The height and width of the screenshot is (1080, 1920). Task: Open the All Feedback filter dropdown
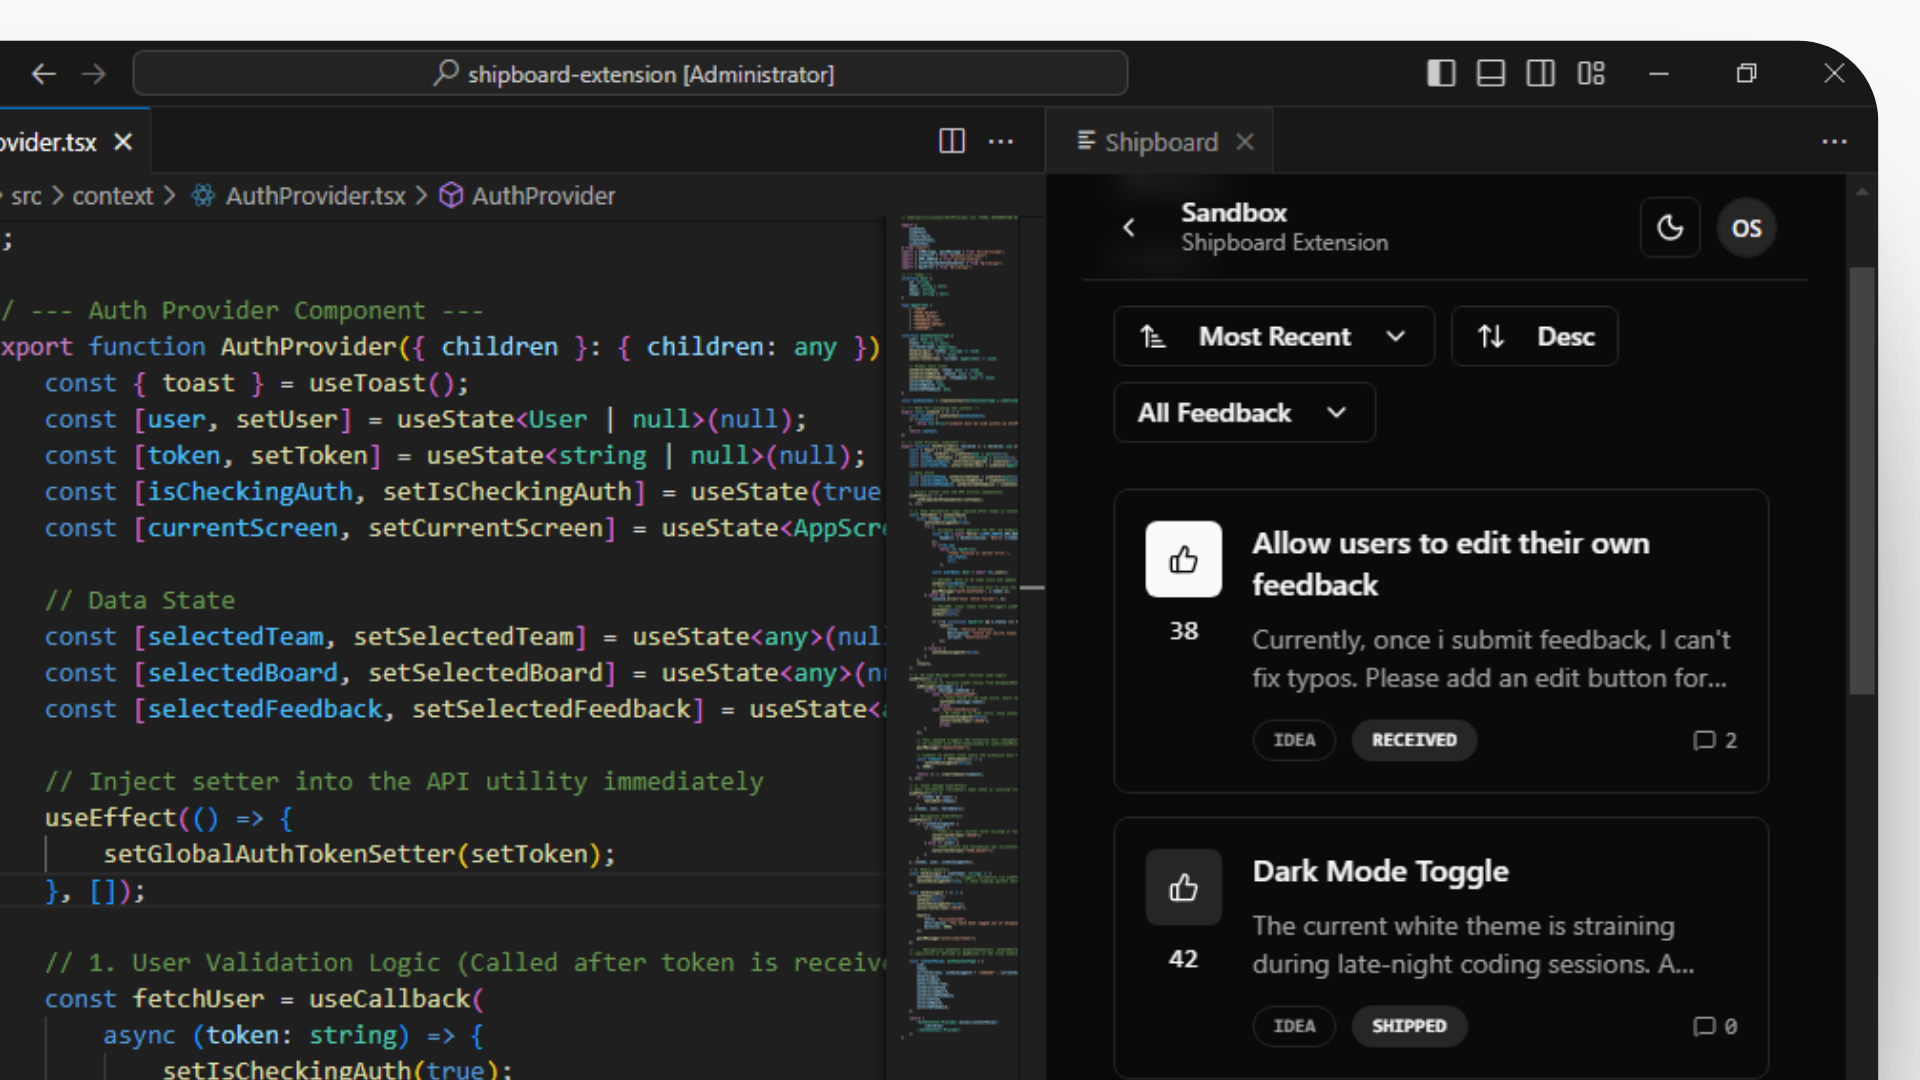pos(1244,413)
